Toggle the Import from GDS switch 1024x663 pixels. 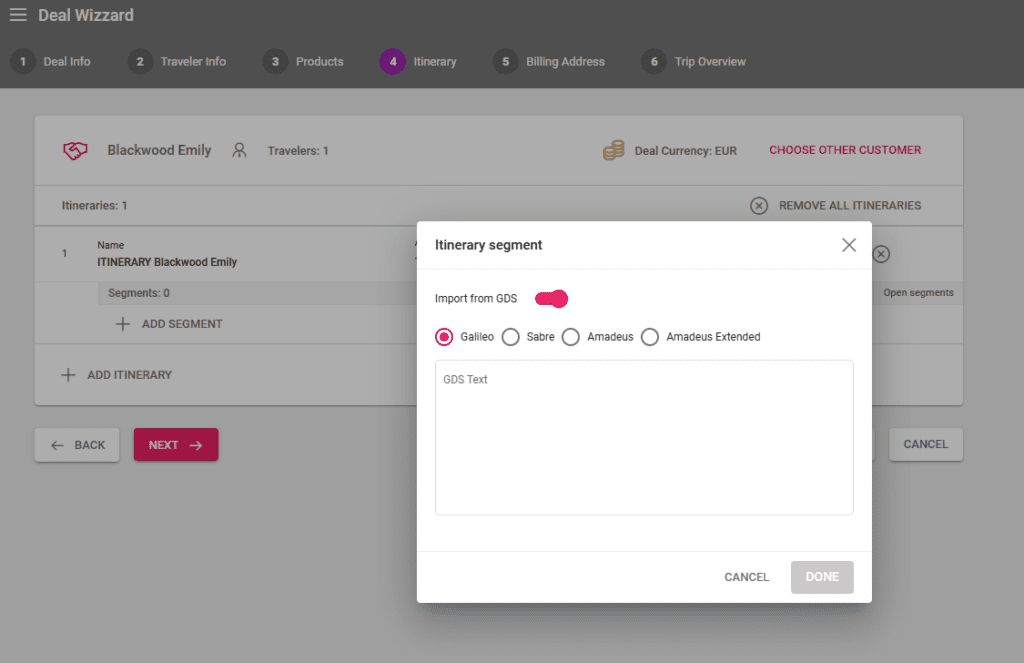pyautogui.click(x=552, y=299)
